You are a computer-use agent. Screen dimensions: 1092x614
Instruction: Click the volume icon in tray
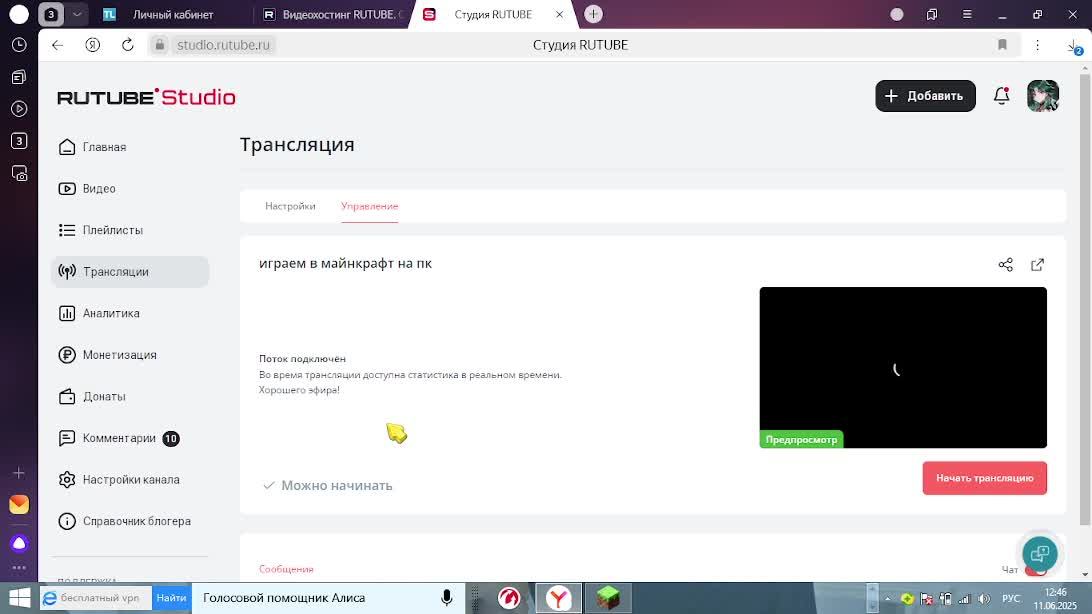pyautogui.click(x=984, y=599)
